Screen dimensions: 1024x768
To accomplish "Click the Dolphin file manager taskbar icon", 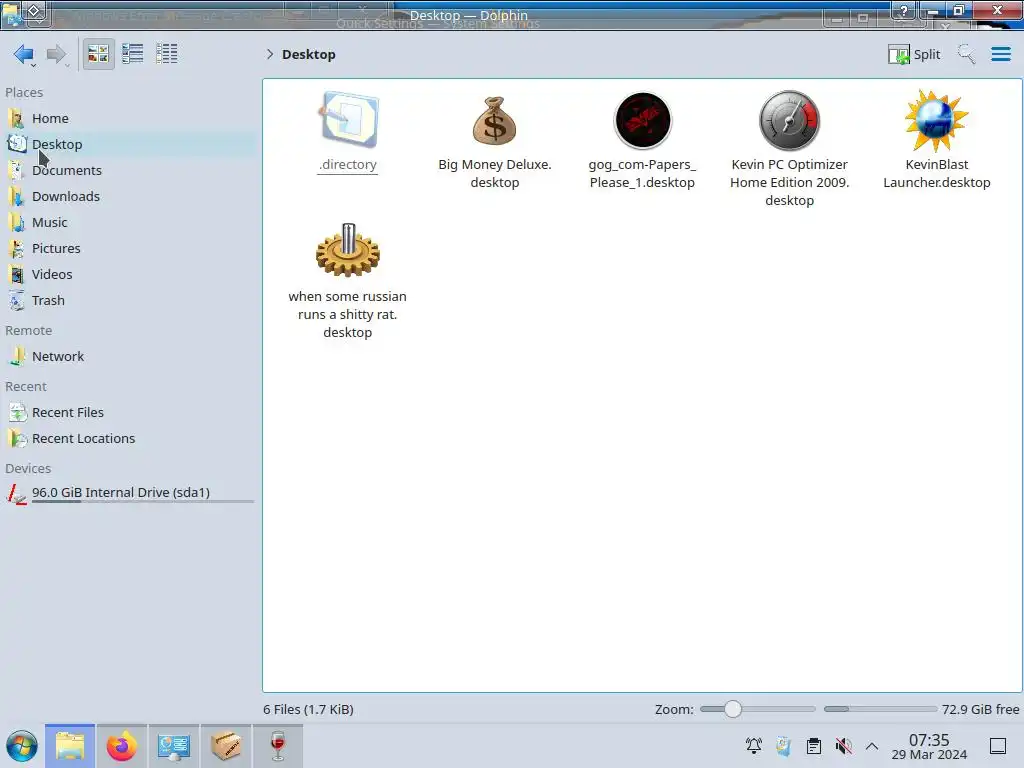I will click(70, 746).
